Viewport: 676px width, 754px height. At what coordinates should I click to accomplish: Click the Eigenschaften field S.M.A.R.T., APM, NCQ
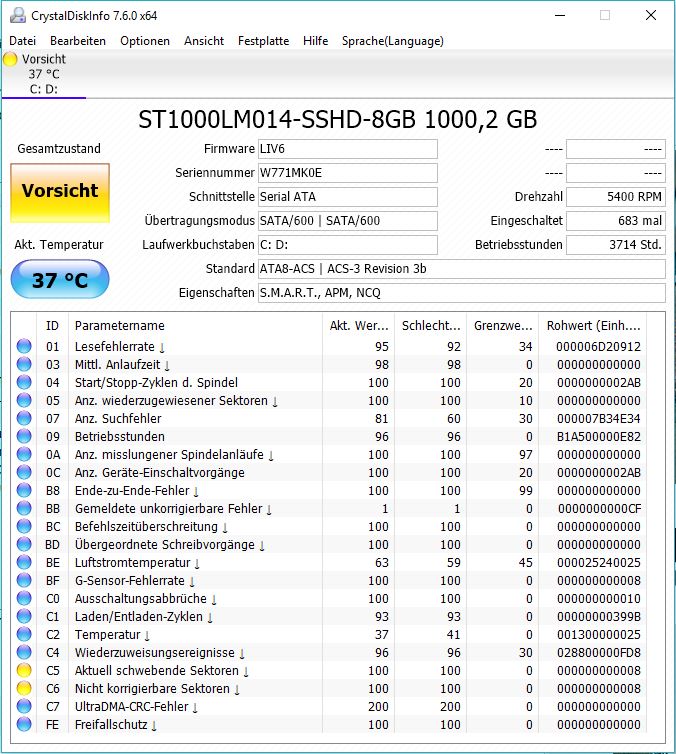click(x=462, y=293)
